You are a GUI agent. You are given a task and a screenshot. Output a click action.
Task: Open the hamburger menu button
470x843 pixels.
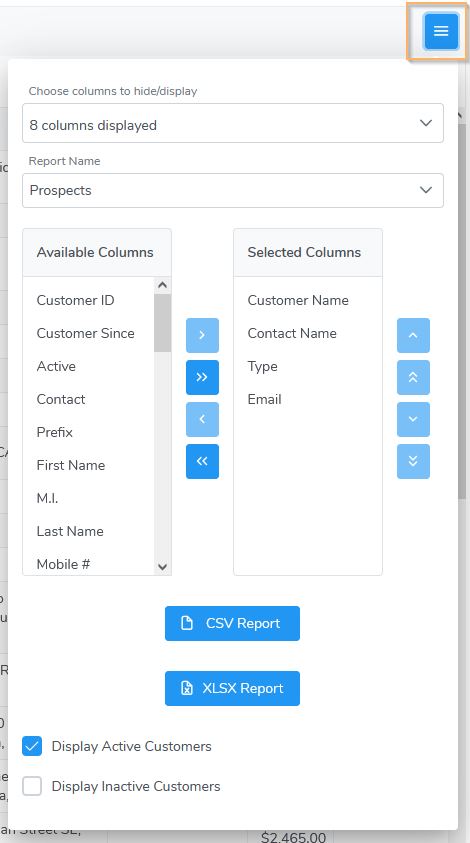point(441,31)
